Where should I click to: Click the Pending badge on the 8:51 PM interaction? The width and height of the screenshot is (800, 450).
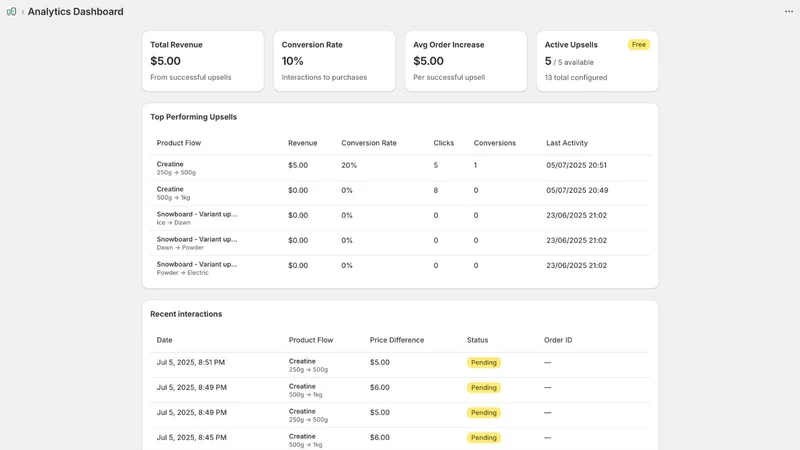click(484, 362)
